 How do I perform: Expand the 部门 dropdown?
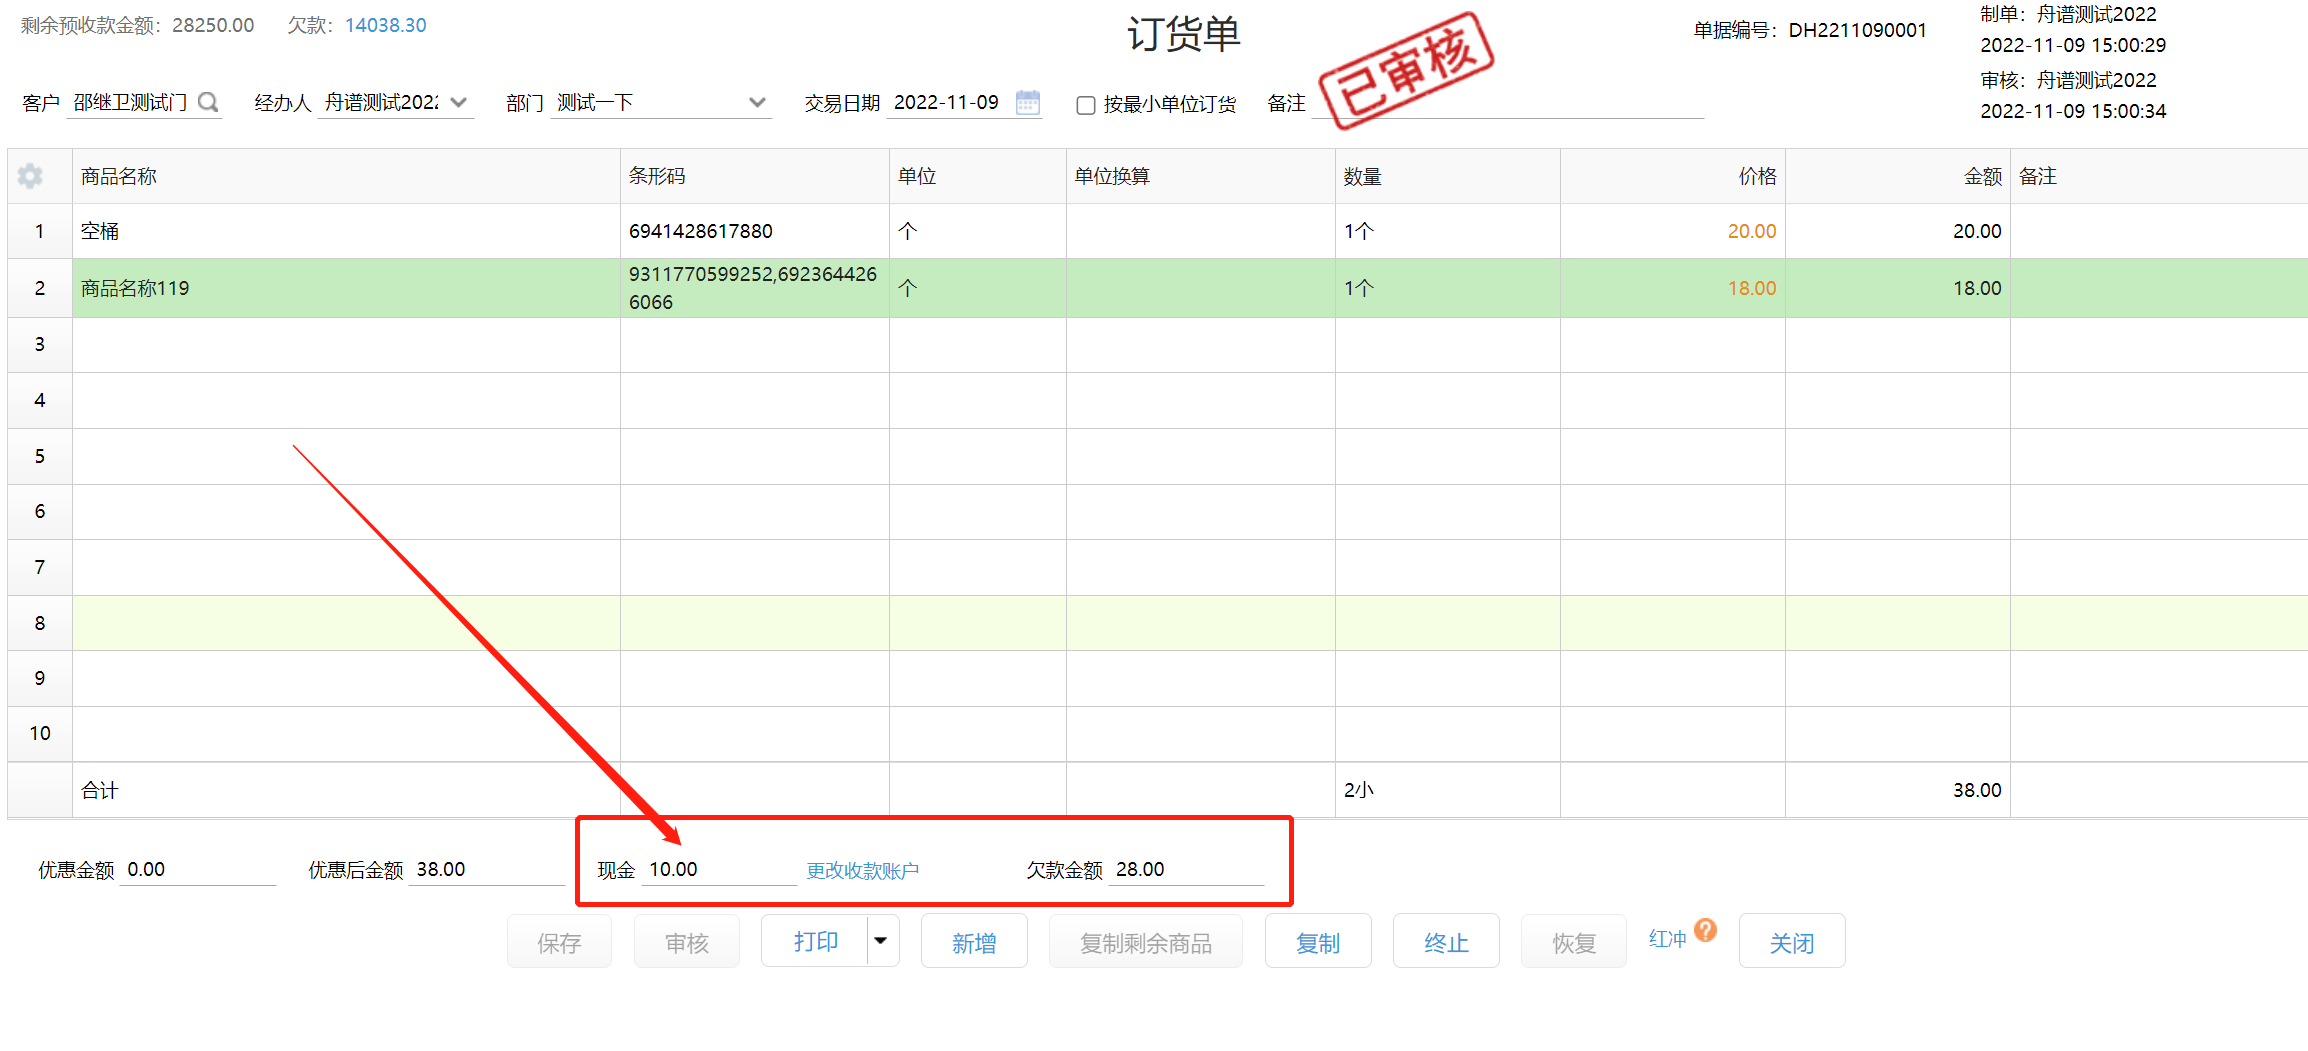pyautogui.click(x=757, y=102)
